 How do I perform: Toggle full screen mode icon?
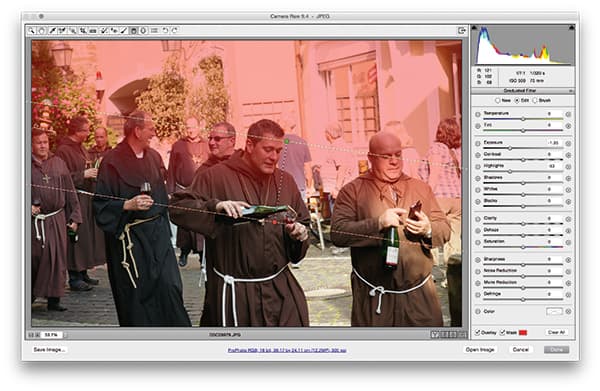coord(462,31)
